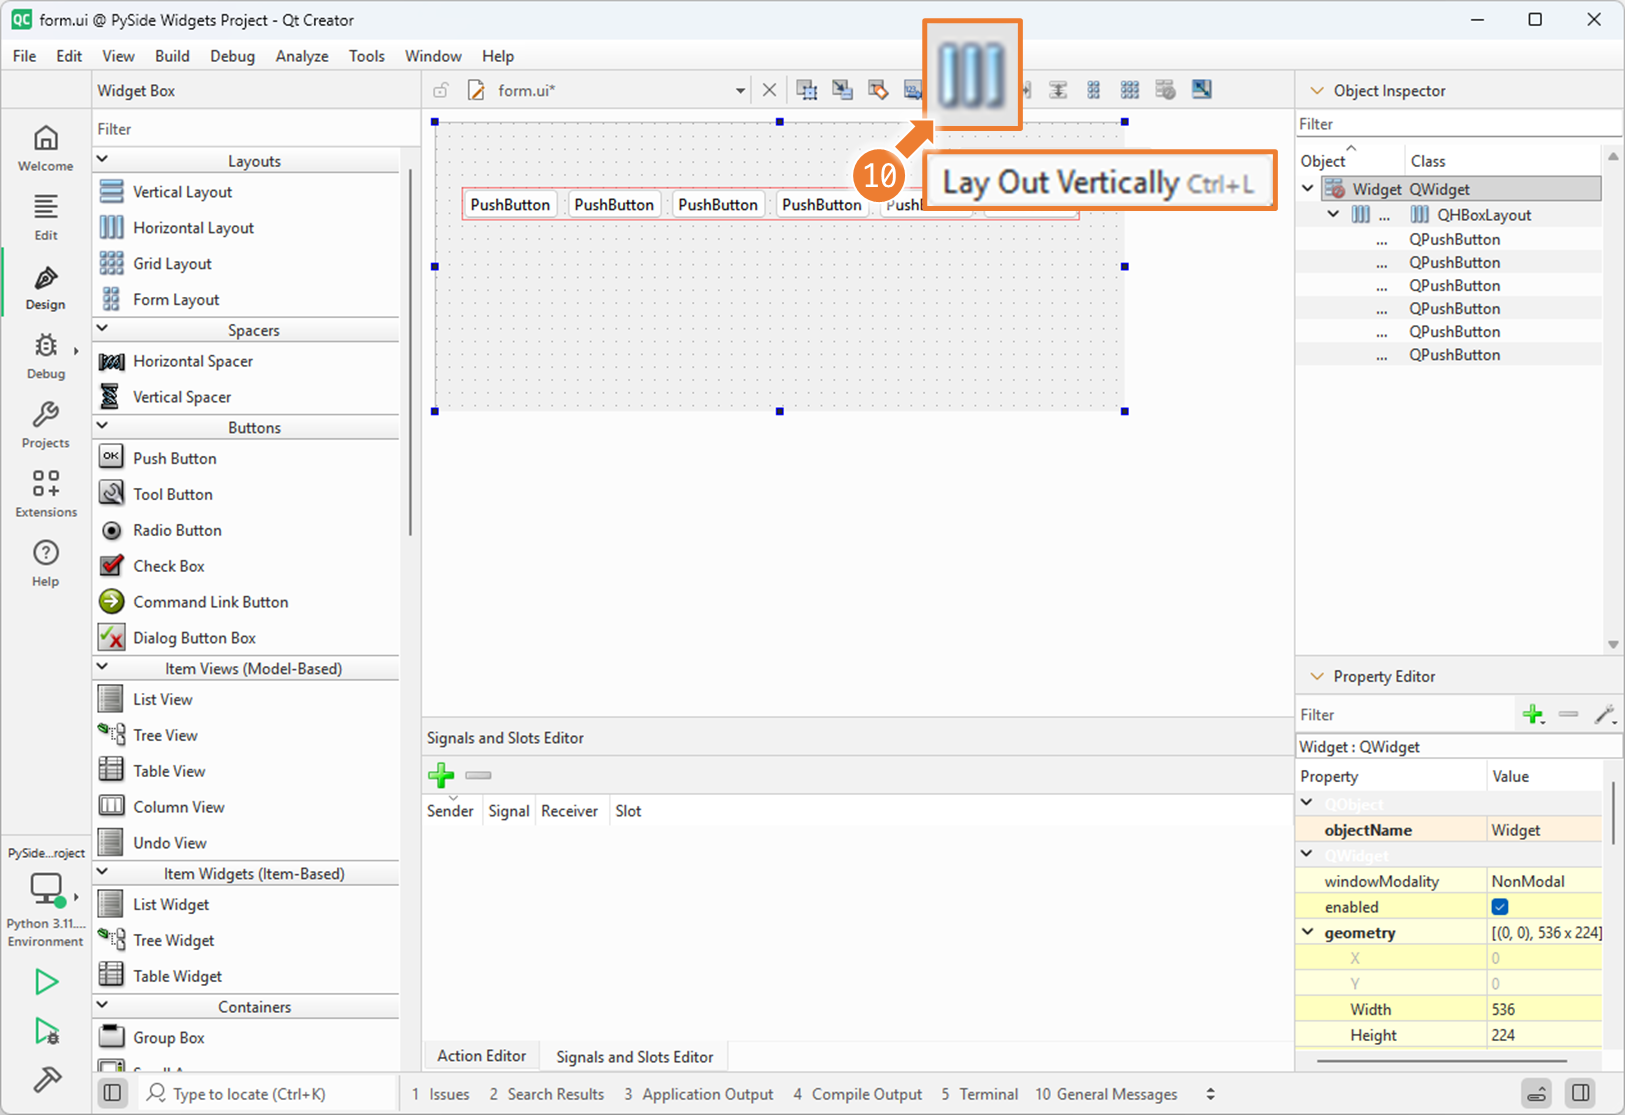
Task: Collapse Containers category in Widget Box
Action: pos(103,1006)
